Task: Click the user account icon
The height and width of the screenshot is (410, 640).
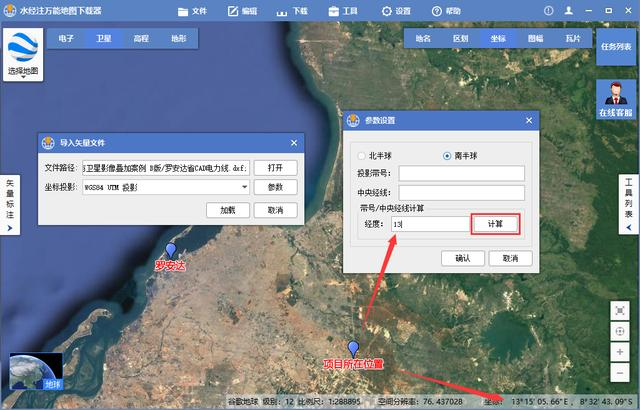Action: [x=569, y=11]
